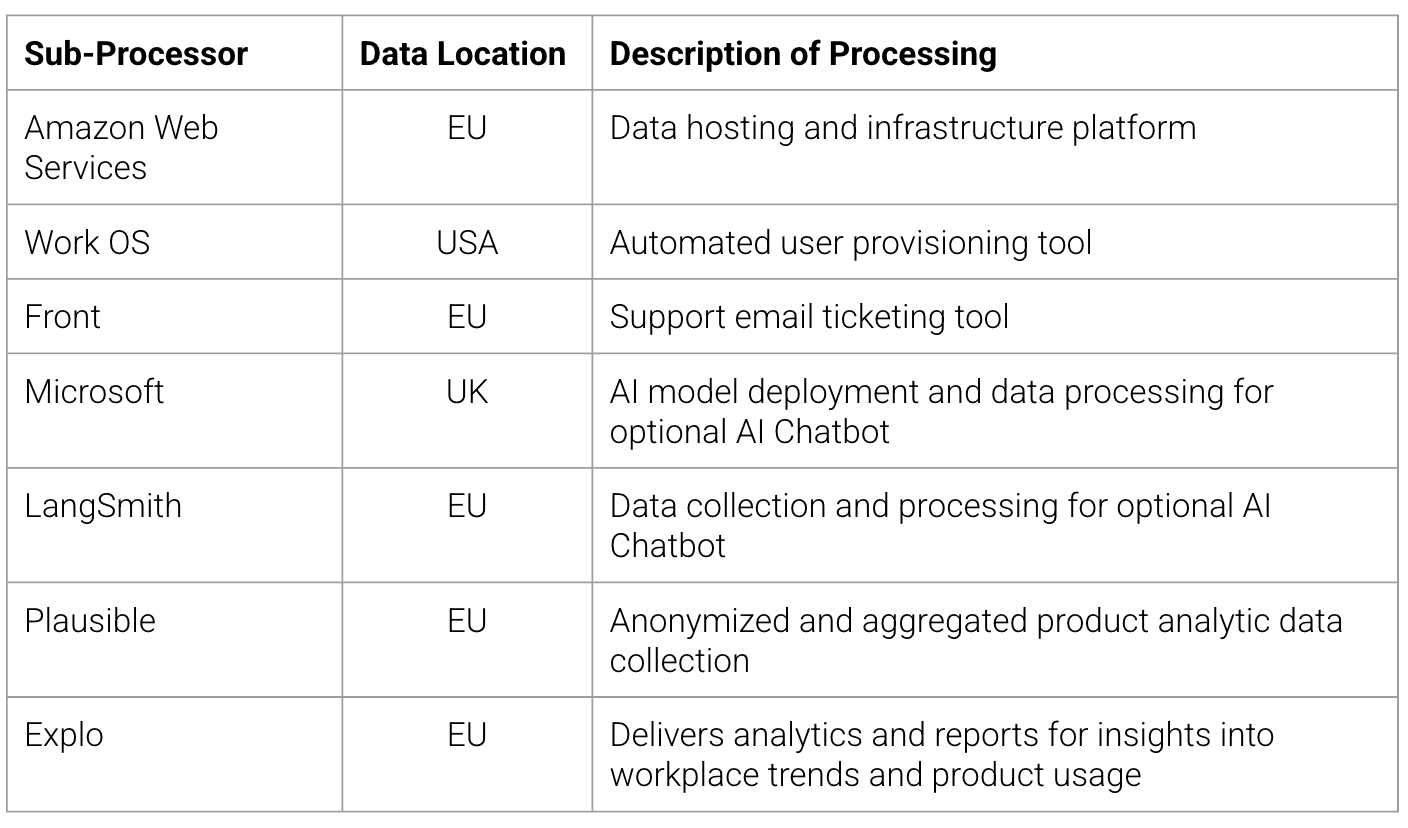Click Delivers analytics and reports description
1408x828 pixels.
click(941, 755)
